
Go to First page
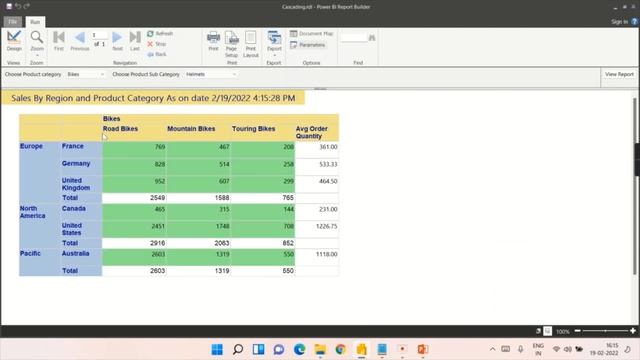pyautogui.click(x=59, y=41)
